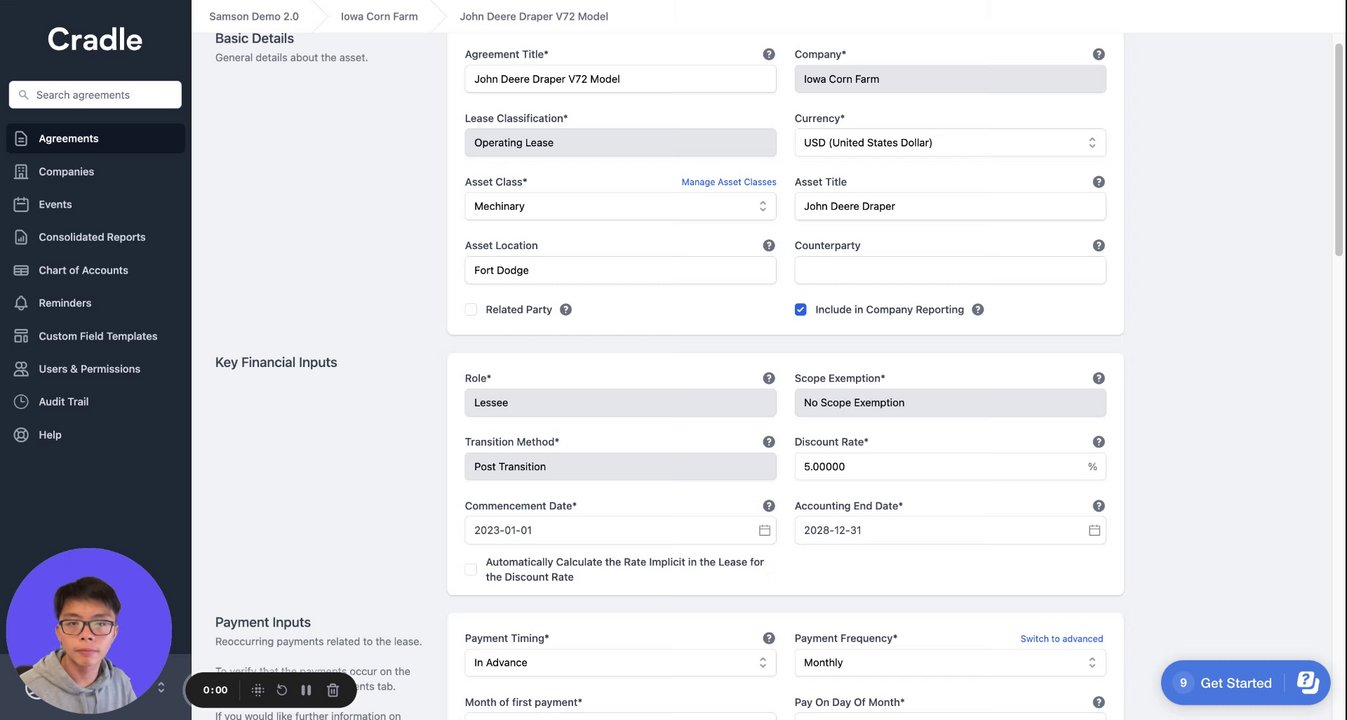Click the trash icon in recording controls
1347x720 pixels.
click(x=333, y=690)
